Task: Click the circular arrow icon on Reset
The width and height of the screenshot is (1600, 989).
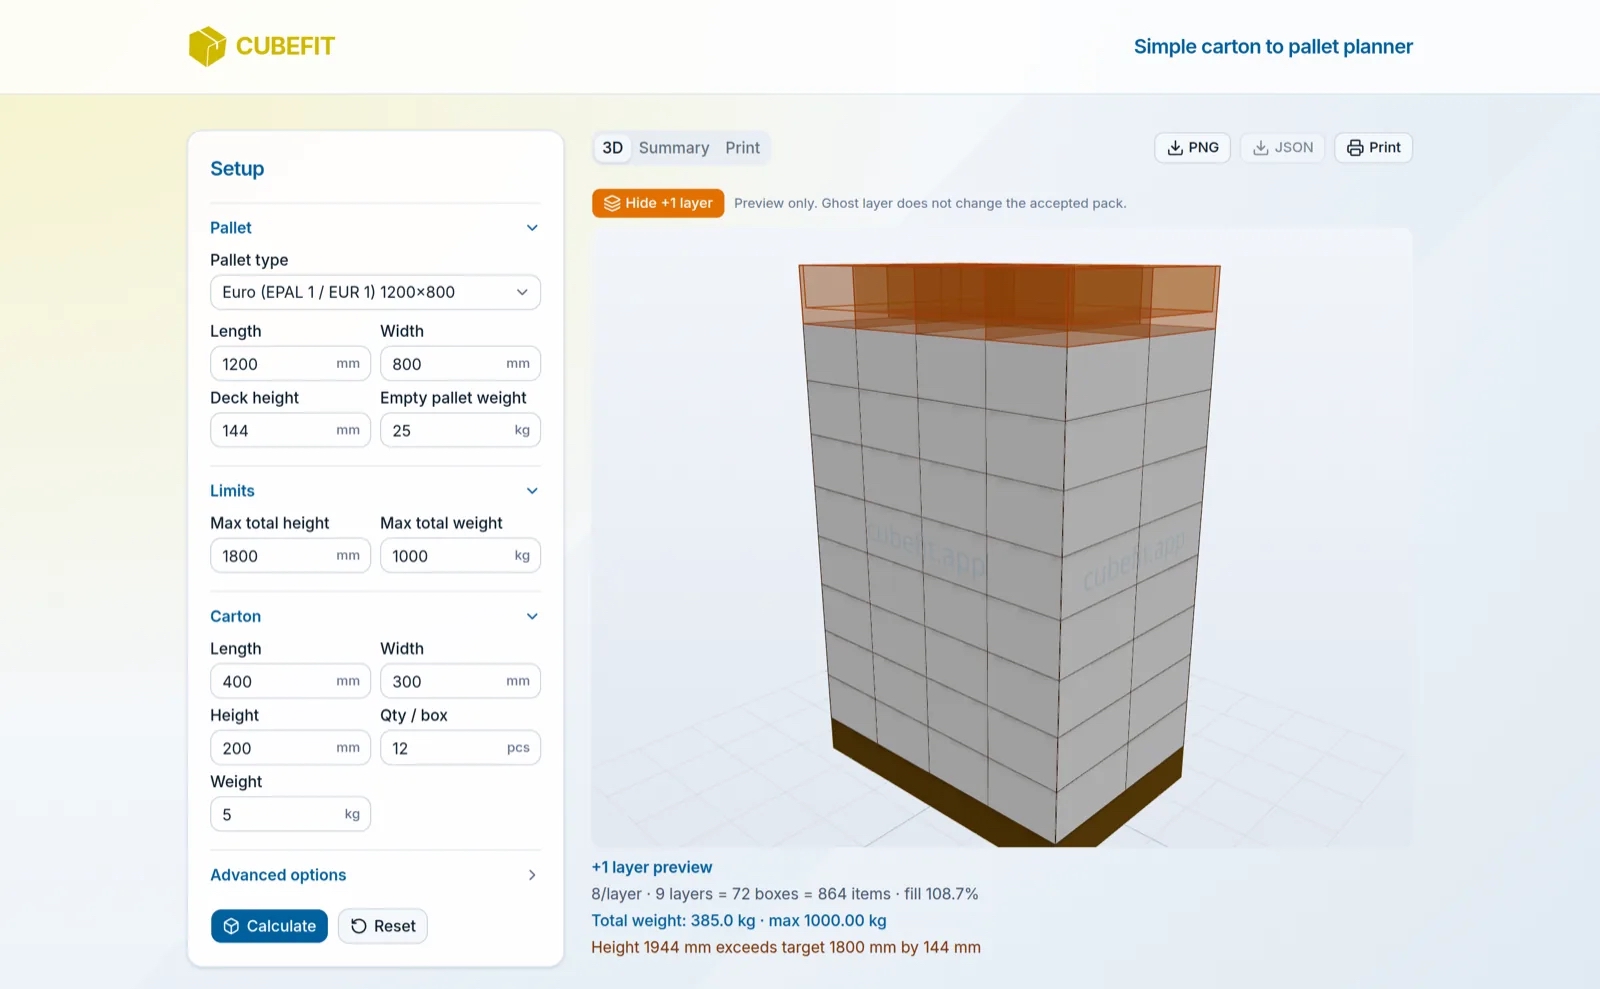Action: tap(359, 926)
